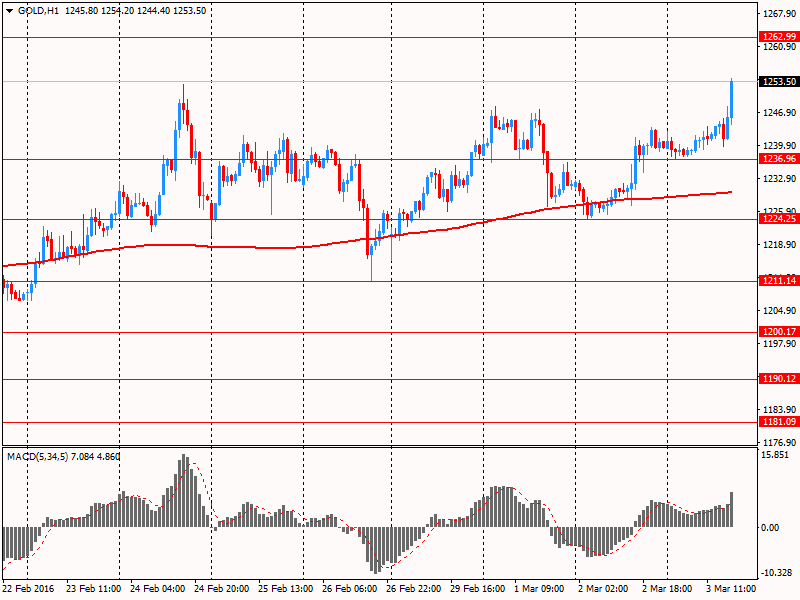Select the 1190.12 red price tag
Image resolution: width=800 pixels, height=600 pixels.
click(777, 379)
